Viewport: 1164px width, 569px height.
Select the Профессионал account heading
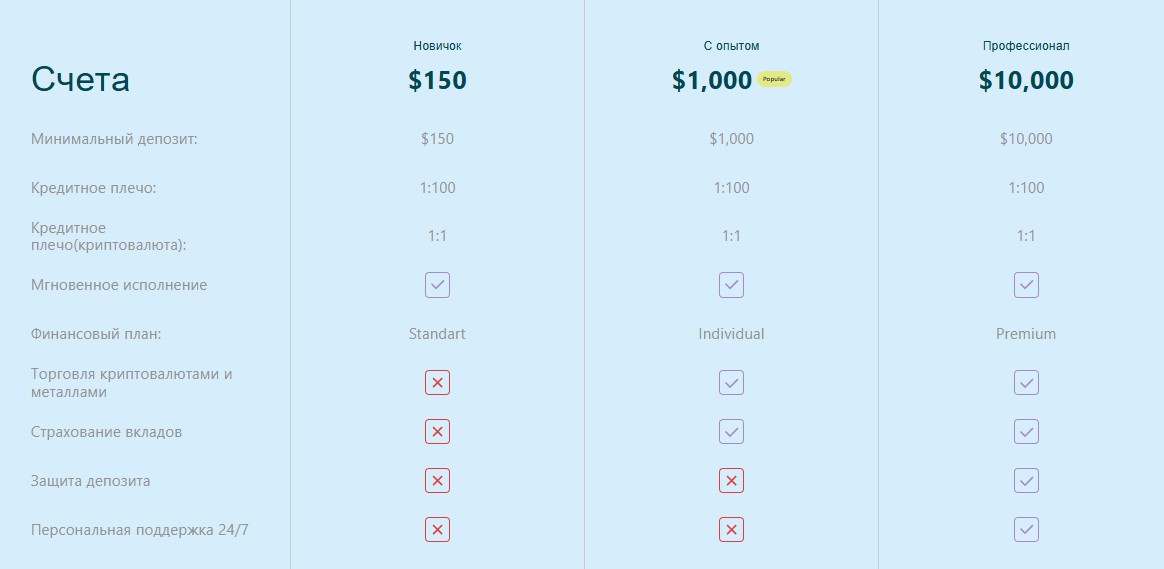[x=1026, y=46]
